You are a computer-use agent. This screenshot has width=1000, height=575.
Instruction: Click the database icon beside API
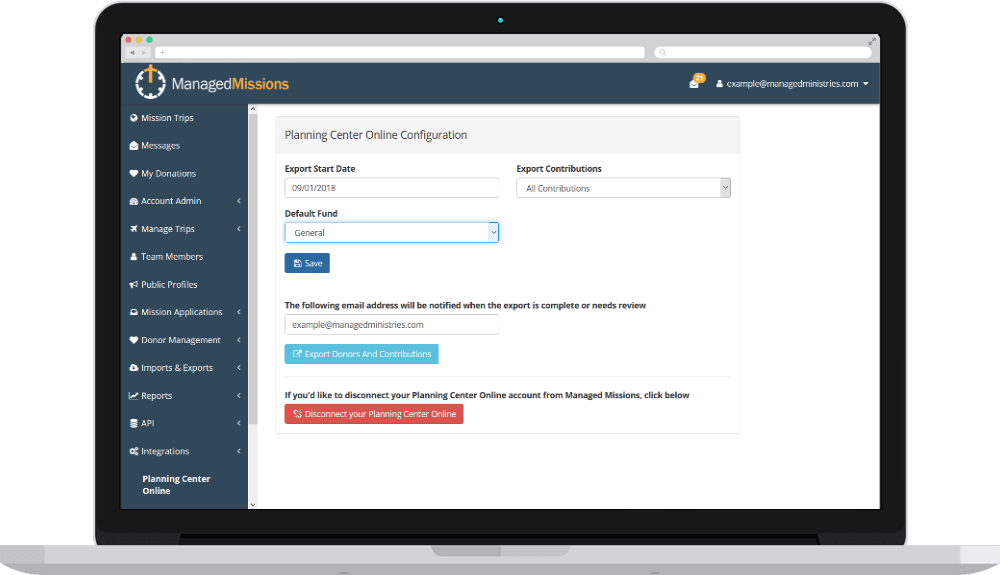pos(133,423)
